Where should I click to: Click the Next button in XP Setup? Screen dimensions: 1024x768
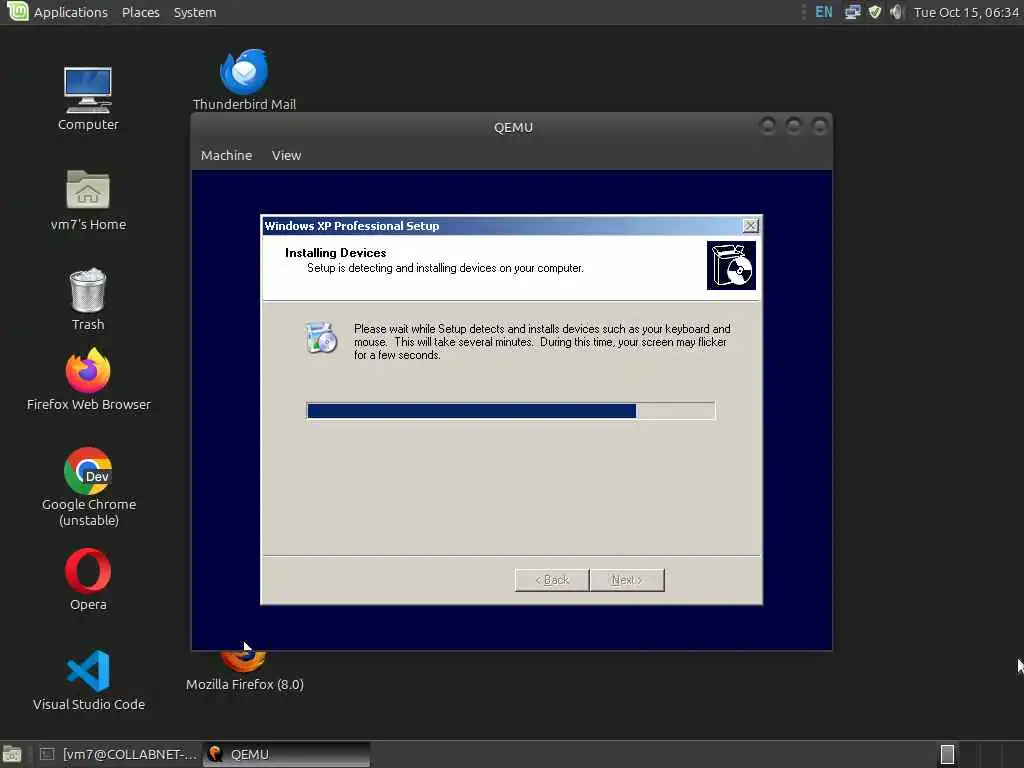point(627,580)
